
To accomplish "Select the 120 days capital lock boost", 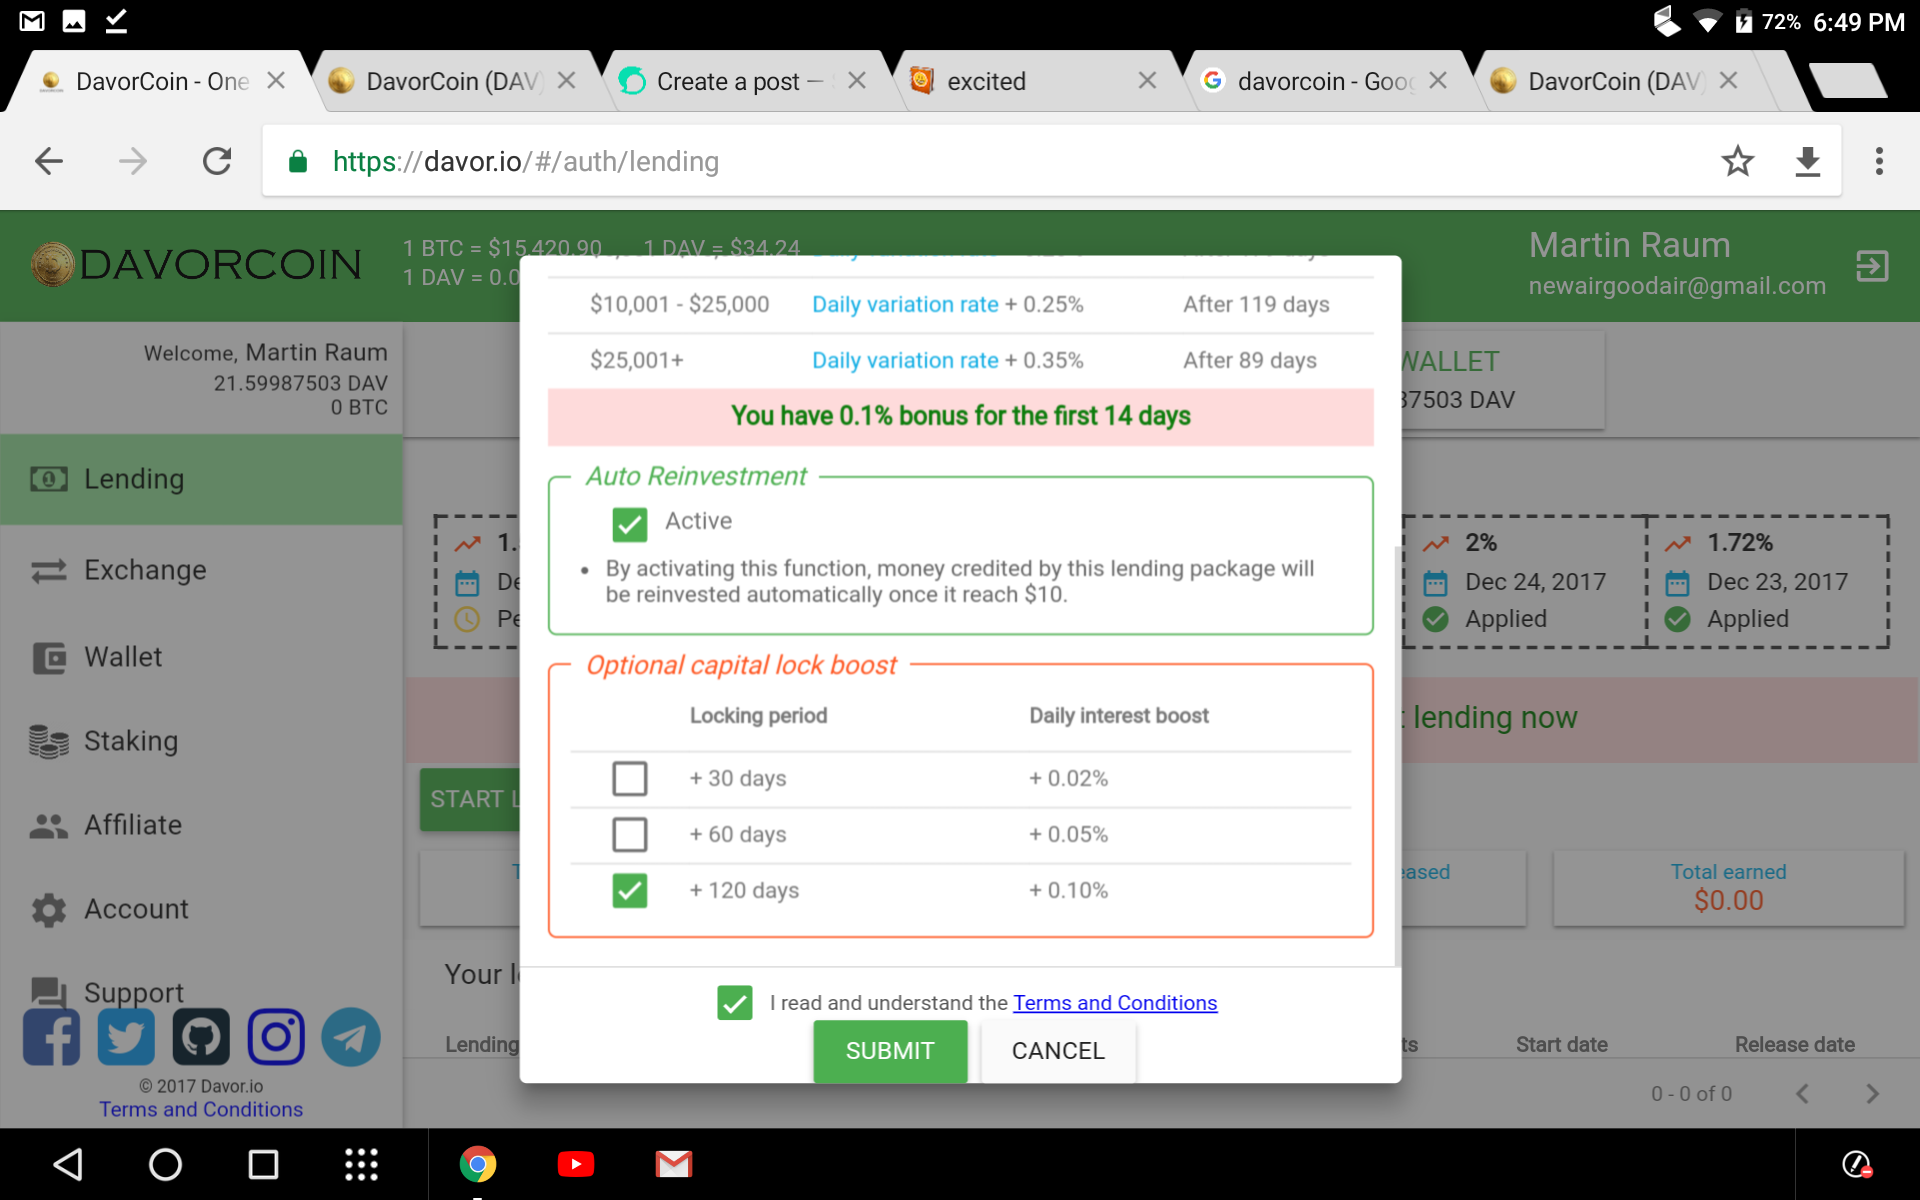I will [x=629, y=889].
